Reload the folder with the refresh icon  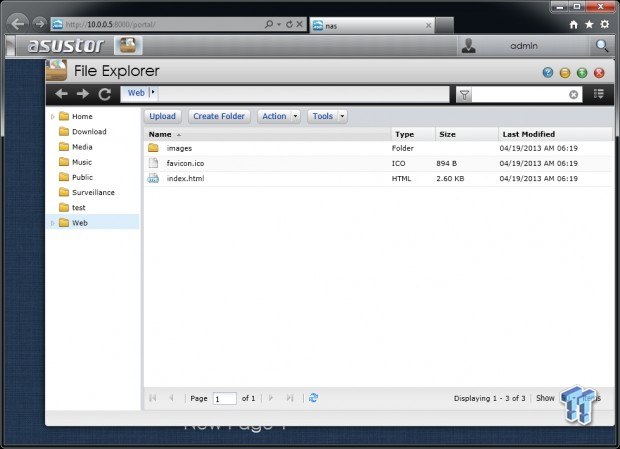[104, 94]
